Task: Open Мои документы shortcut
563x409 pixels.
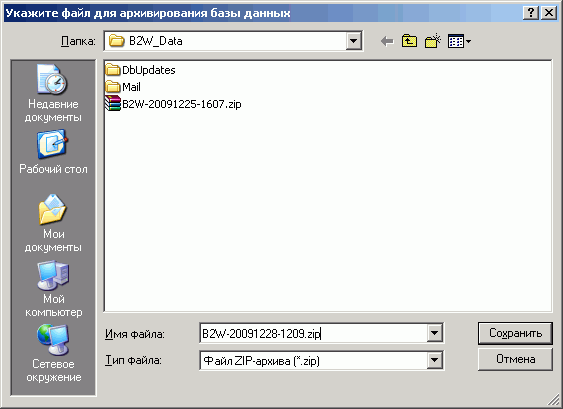Action: pyautogui.click(x=53, y=223)
